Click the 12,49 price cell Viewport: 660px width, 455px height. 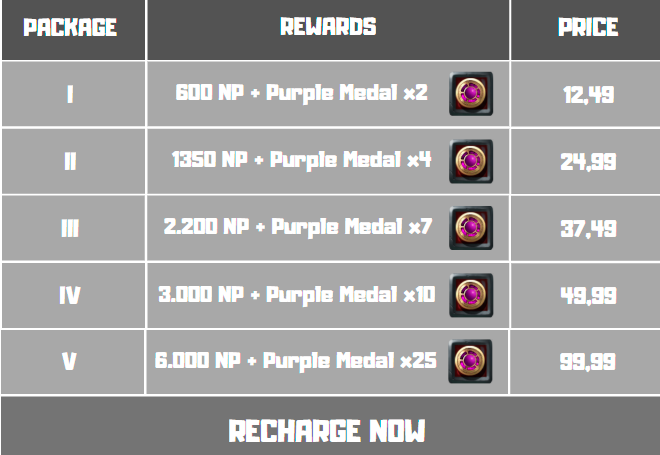pos(587,95)
